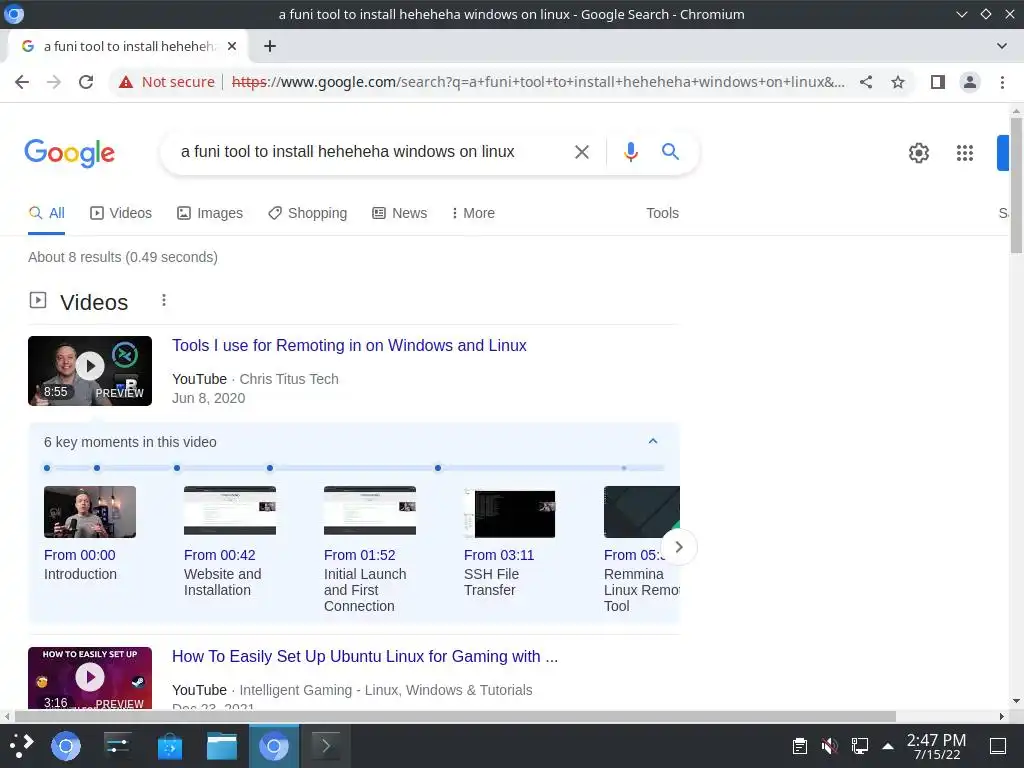Jump to the second key moment dot
This screenshot has height=768, width=1024.
97,468
